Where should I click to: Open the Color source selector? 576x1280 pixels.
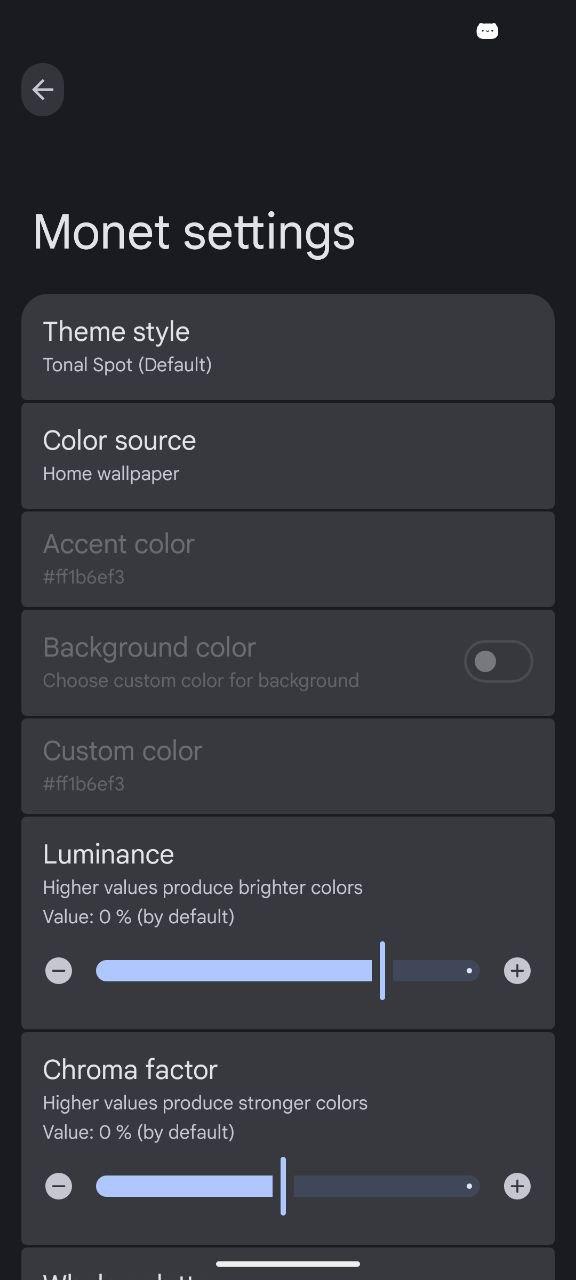[x=288, y=456]
